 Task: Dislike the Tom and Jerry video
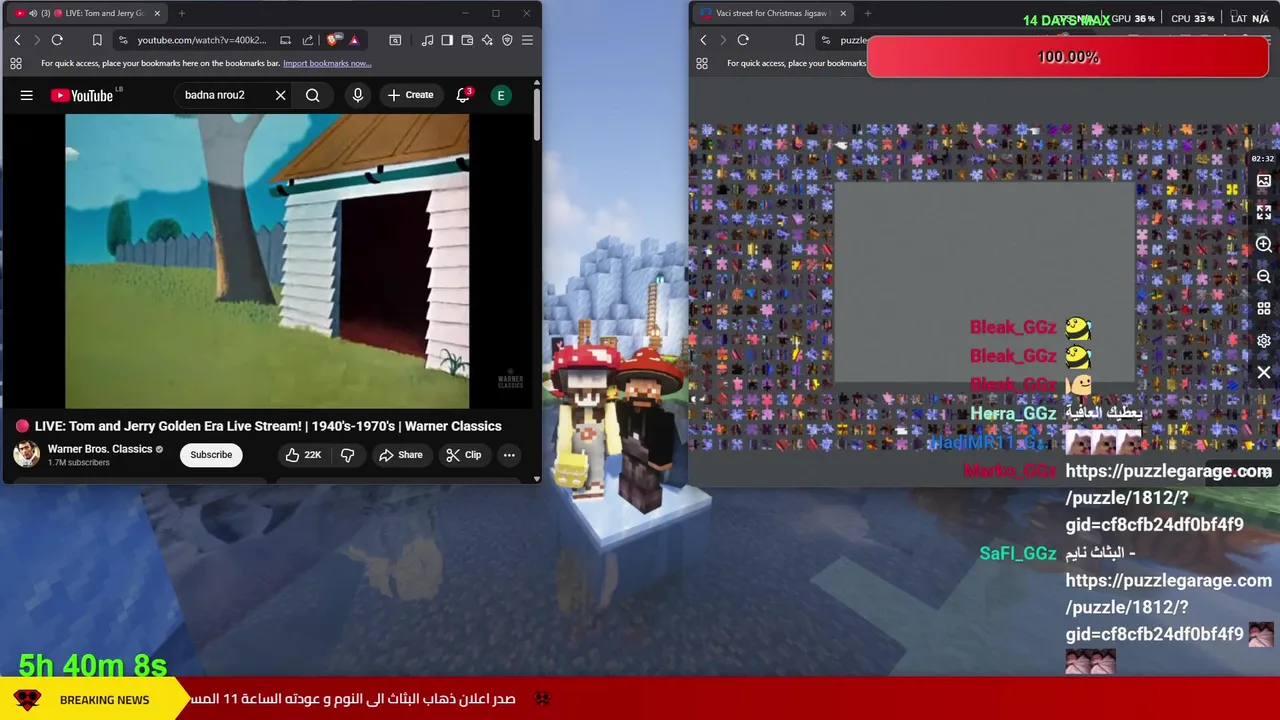[x=348, y=455]
